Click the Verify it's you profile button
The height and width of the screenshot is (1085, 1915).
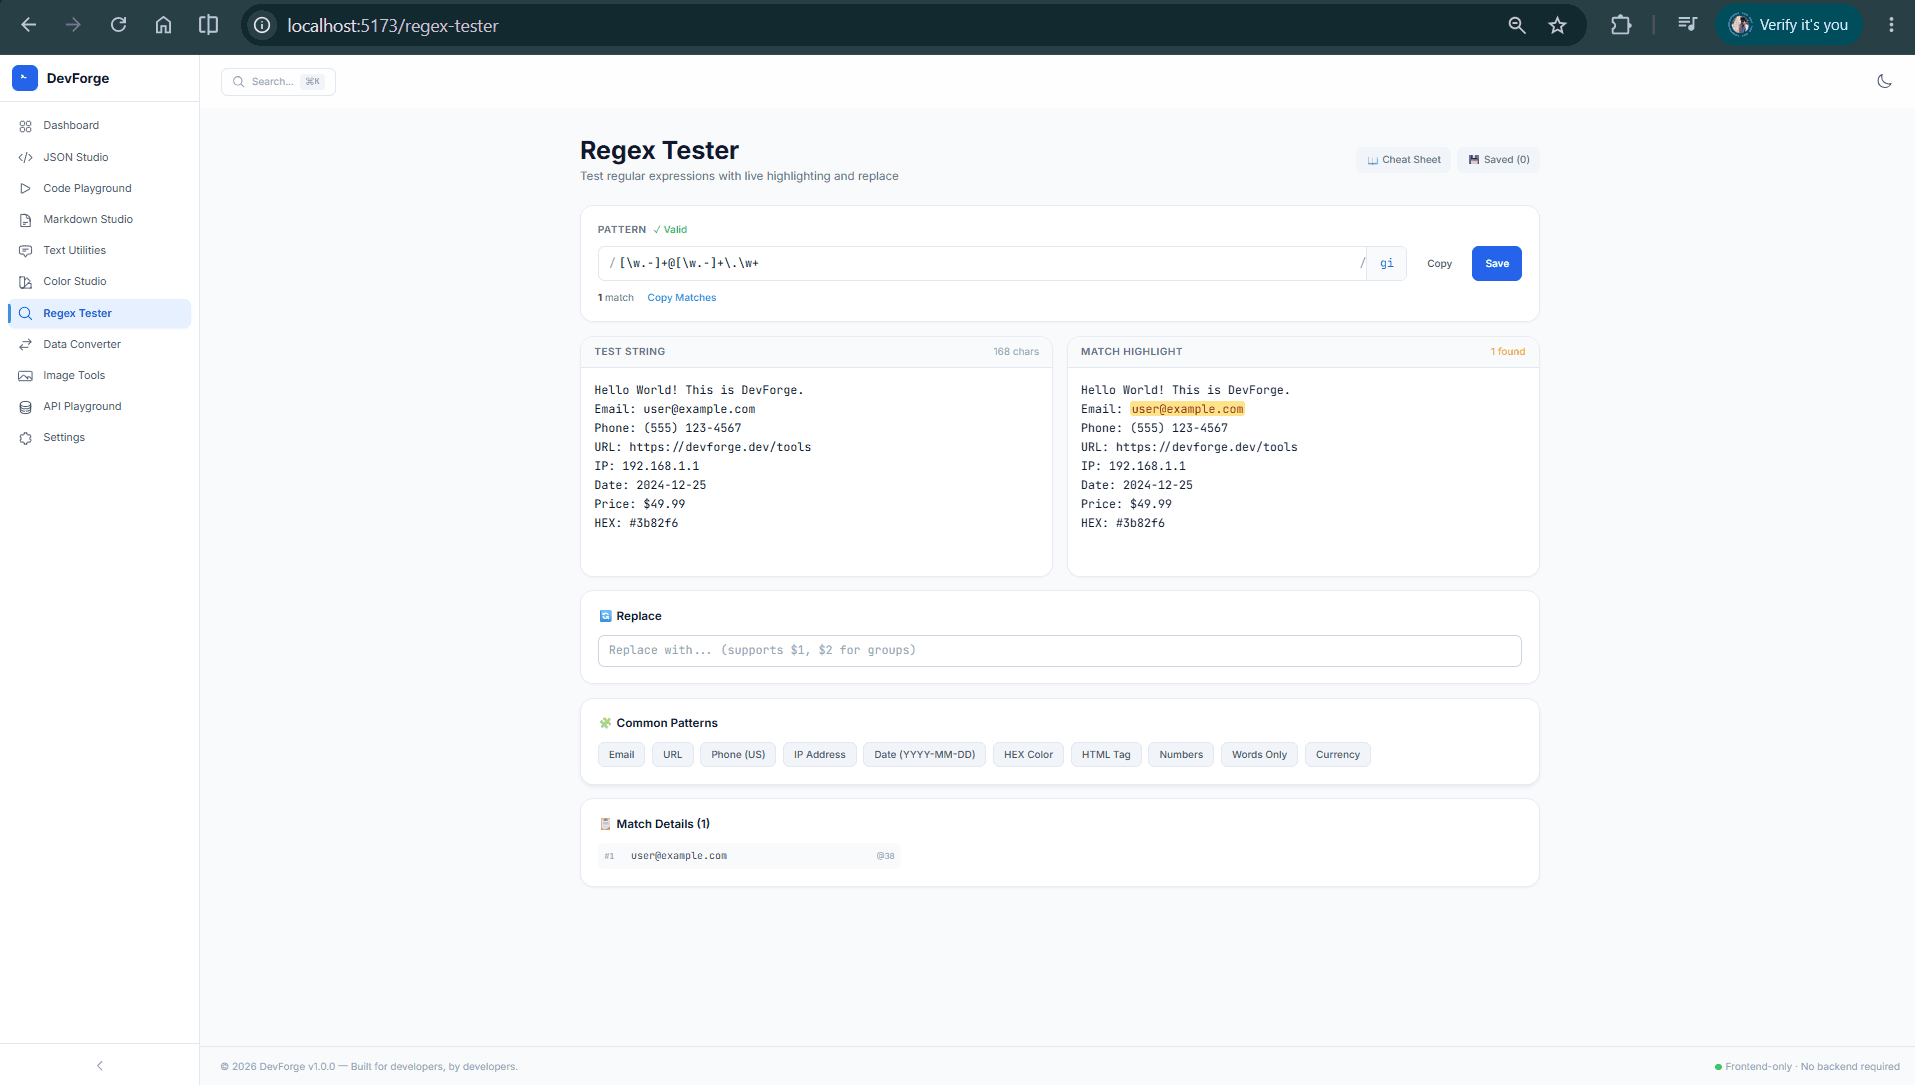click(x=1789, y=25)
